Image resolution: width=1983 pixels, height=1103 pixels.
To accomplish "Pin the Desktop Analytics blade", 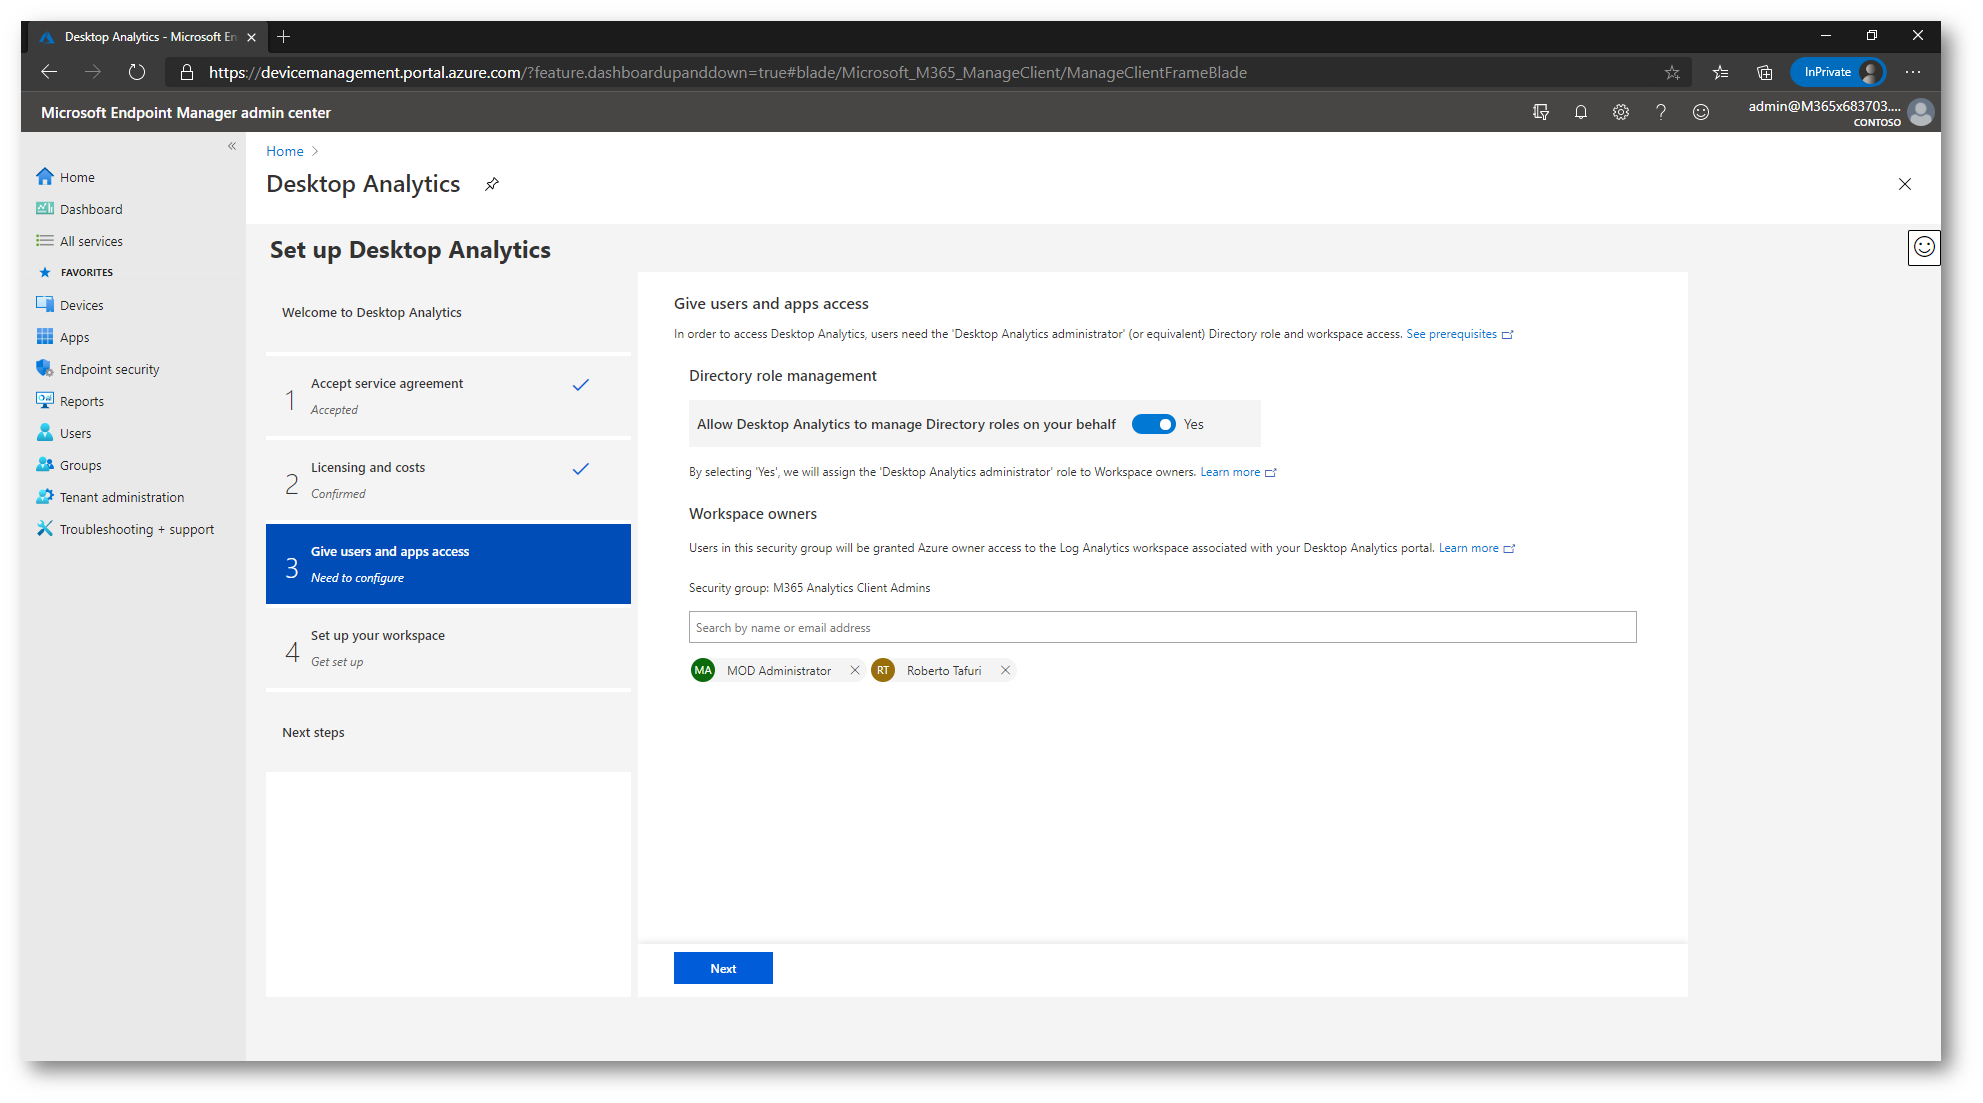I will tap(491, 184).
